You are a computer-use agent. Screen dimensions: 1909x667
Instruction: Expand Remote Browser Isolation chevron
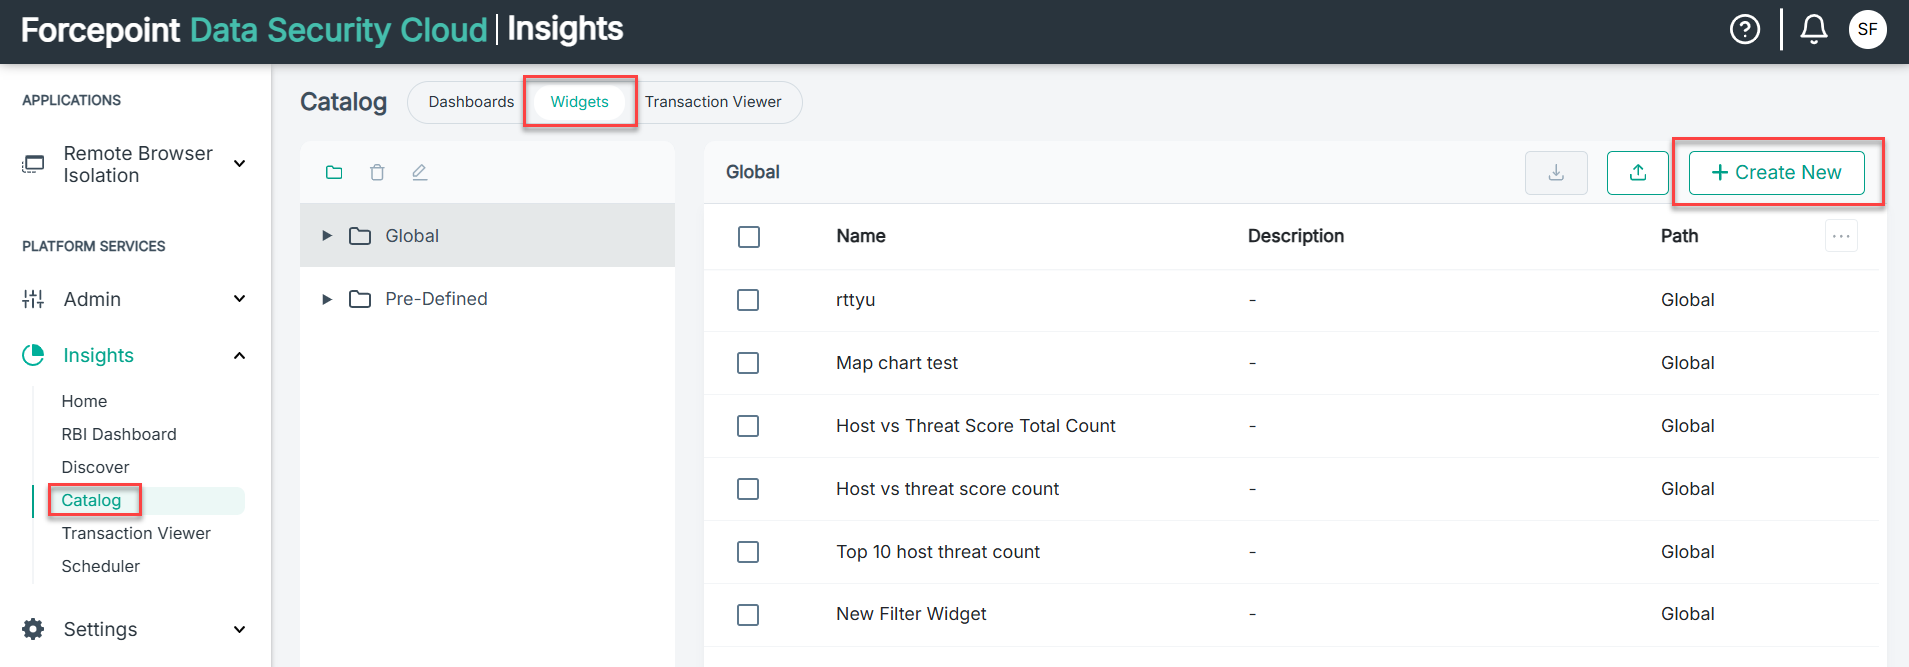pos(240,164)
